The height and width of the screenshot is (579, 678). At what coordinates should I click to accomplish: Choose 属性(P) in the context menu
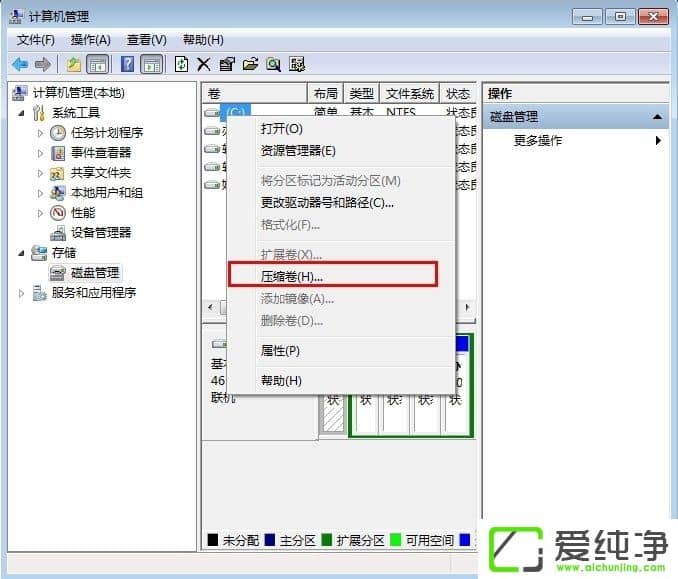280,351
